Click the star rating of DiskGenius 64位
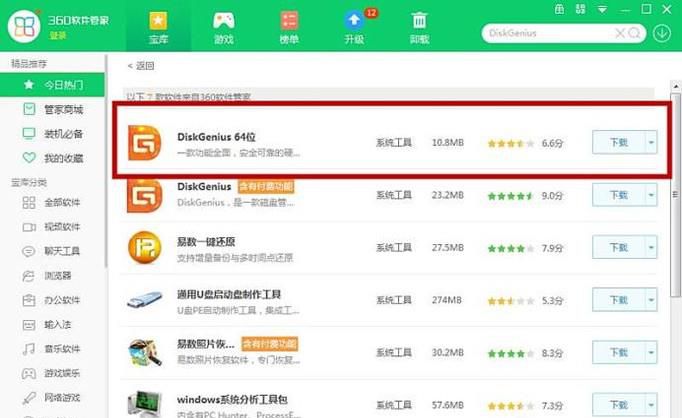This screenshot has height=418, width=682. (x=511, y=143)
